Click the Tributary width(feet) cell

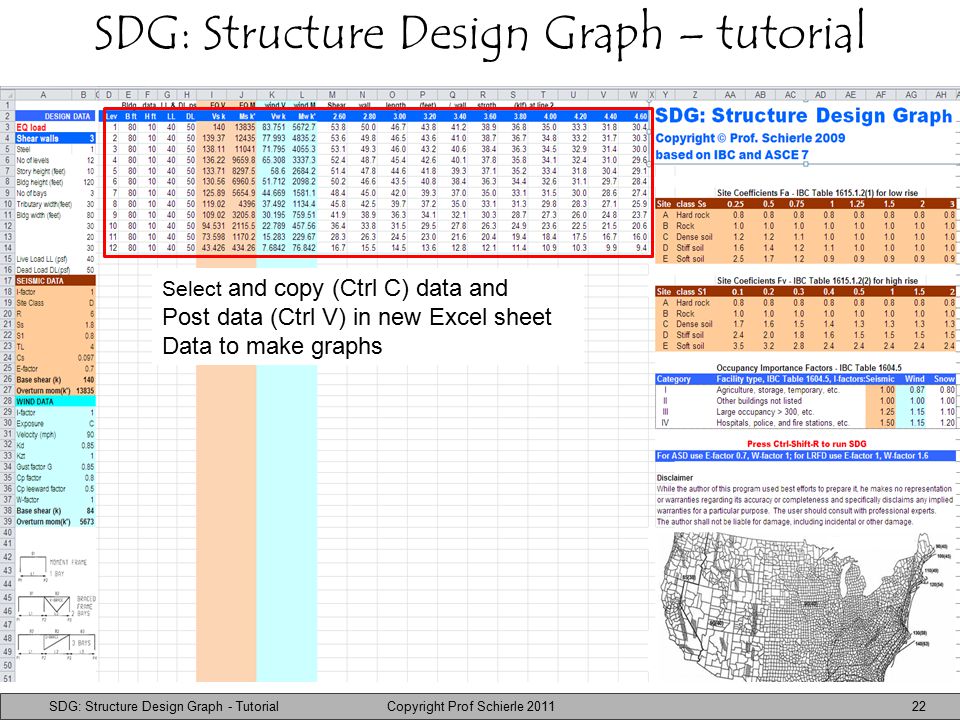(x=44, y=204)
